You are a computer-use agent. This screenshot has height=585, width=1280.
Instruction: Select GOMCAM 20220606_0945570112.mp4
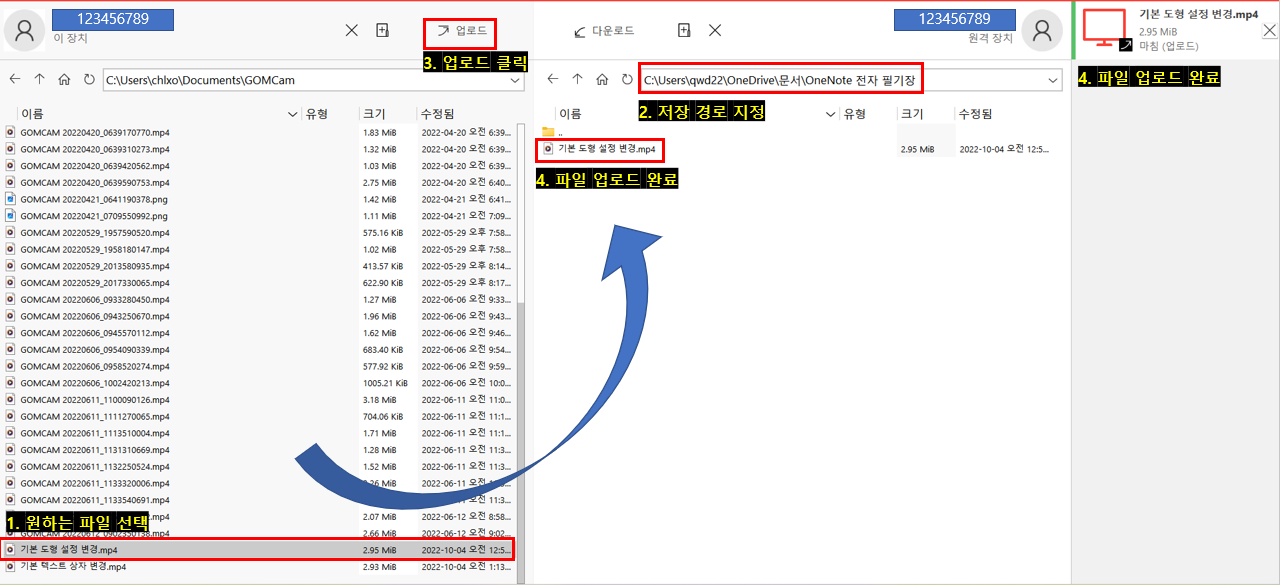(x=95, y=333)
